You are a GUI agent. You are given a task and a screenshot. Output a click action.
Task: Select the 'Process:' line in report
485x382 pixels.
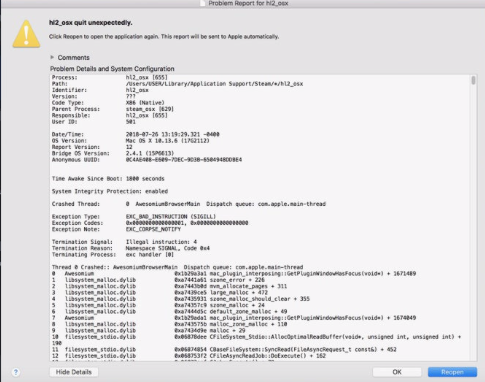110,77
